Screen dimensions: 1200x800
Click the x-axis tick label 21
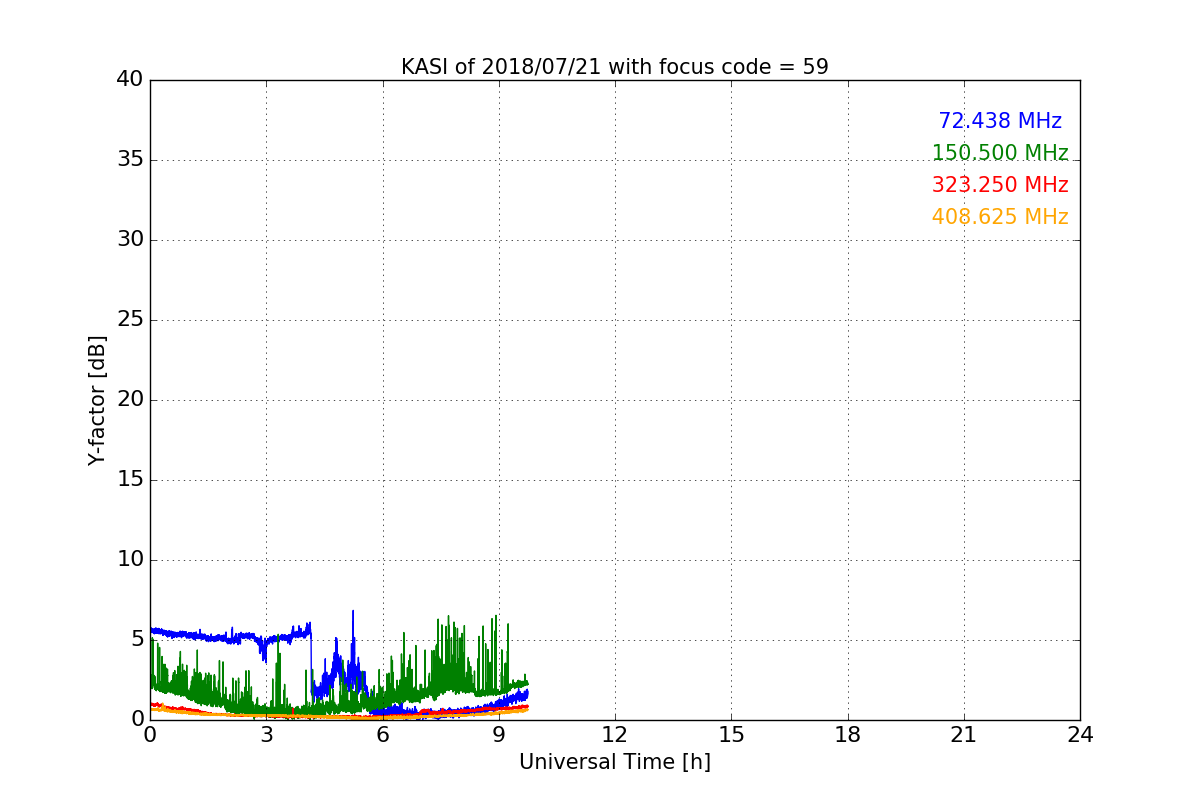click(964, 735)
